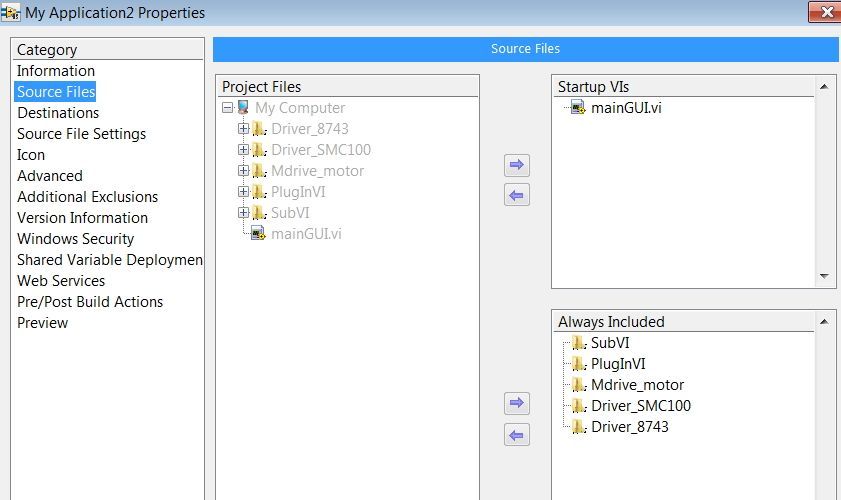Screen dimensions: 841x500
Task: Select the Driver_SMC100 name in Always Included
Action: 641,406
